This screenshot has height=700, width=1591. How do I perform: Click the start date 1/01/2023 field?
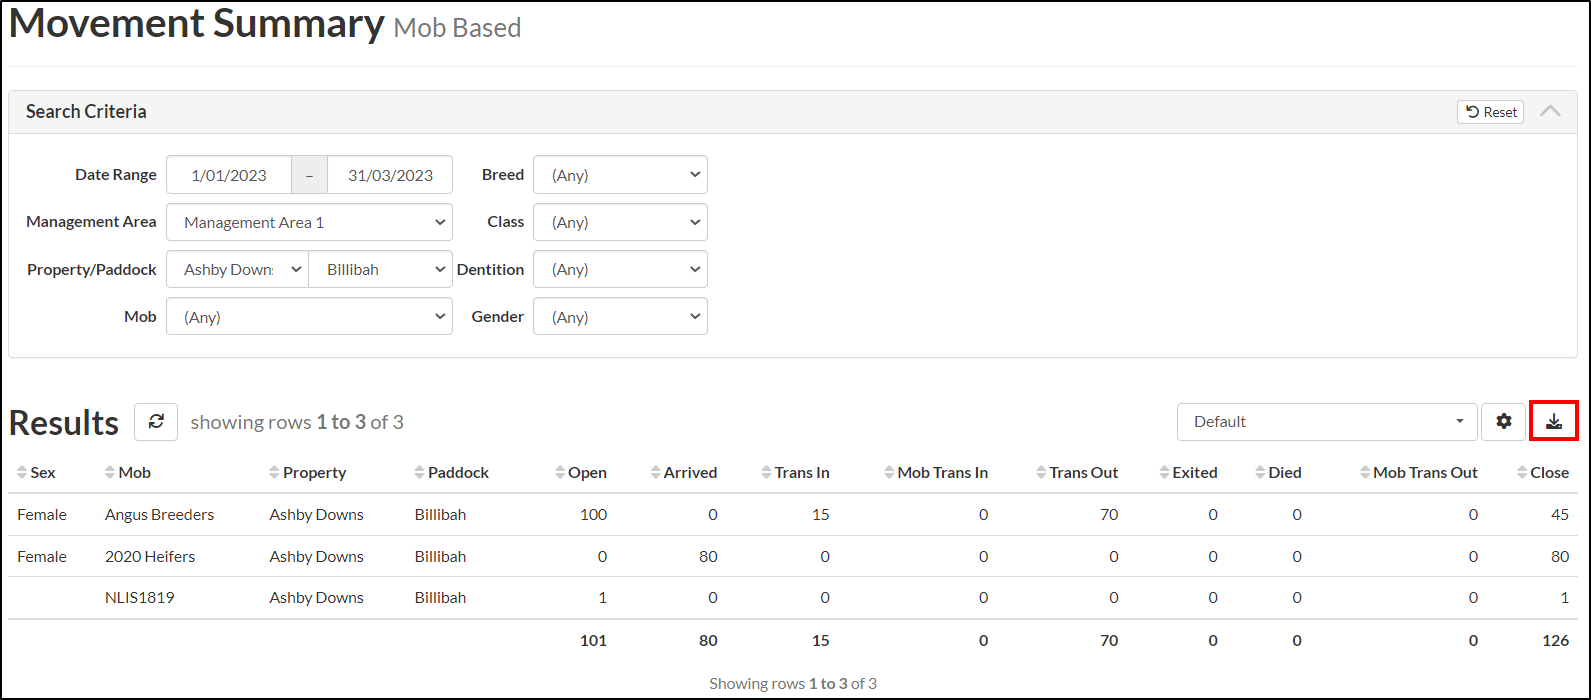[x=229, y=174]
